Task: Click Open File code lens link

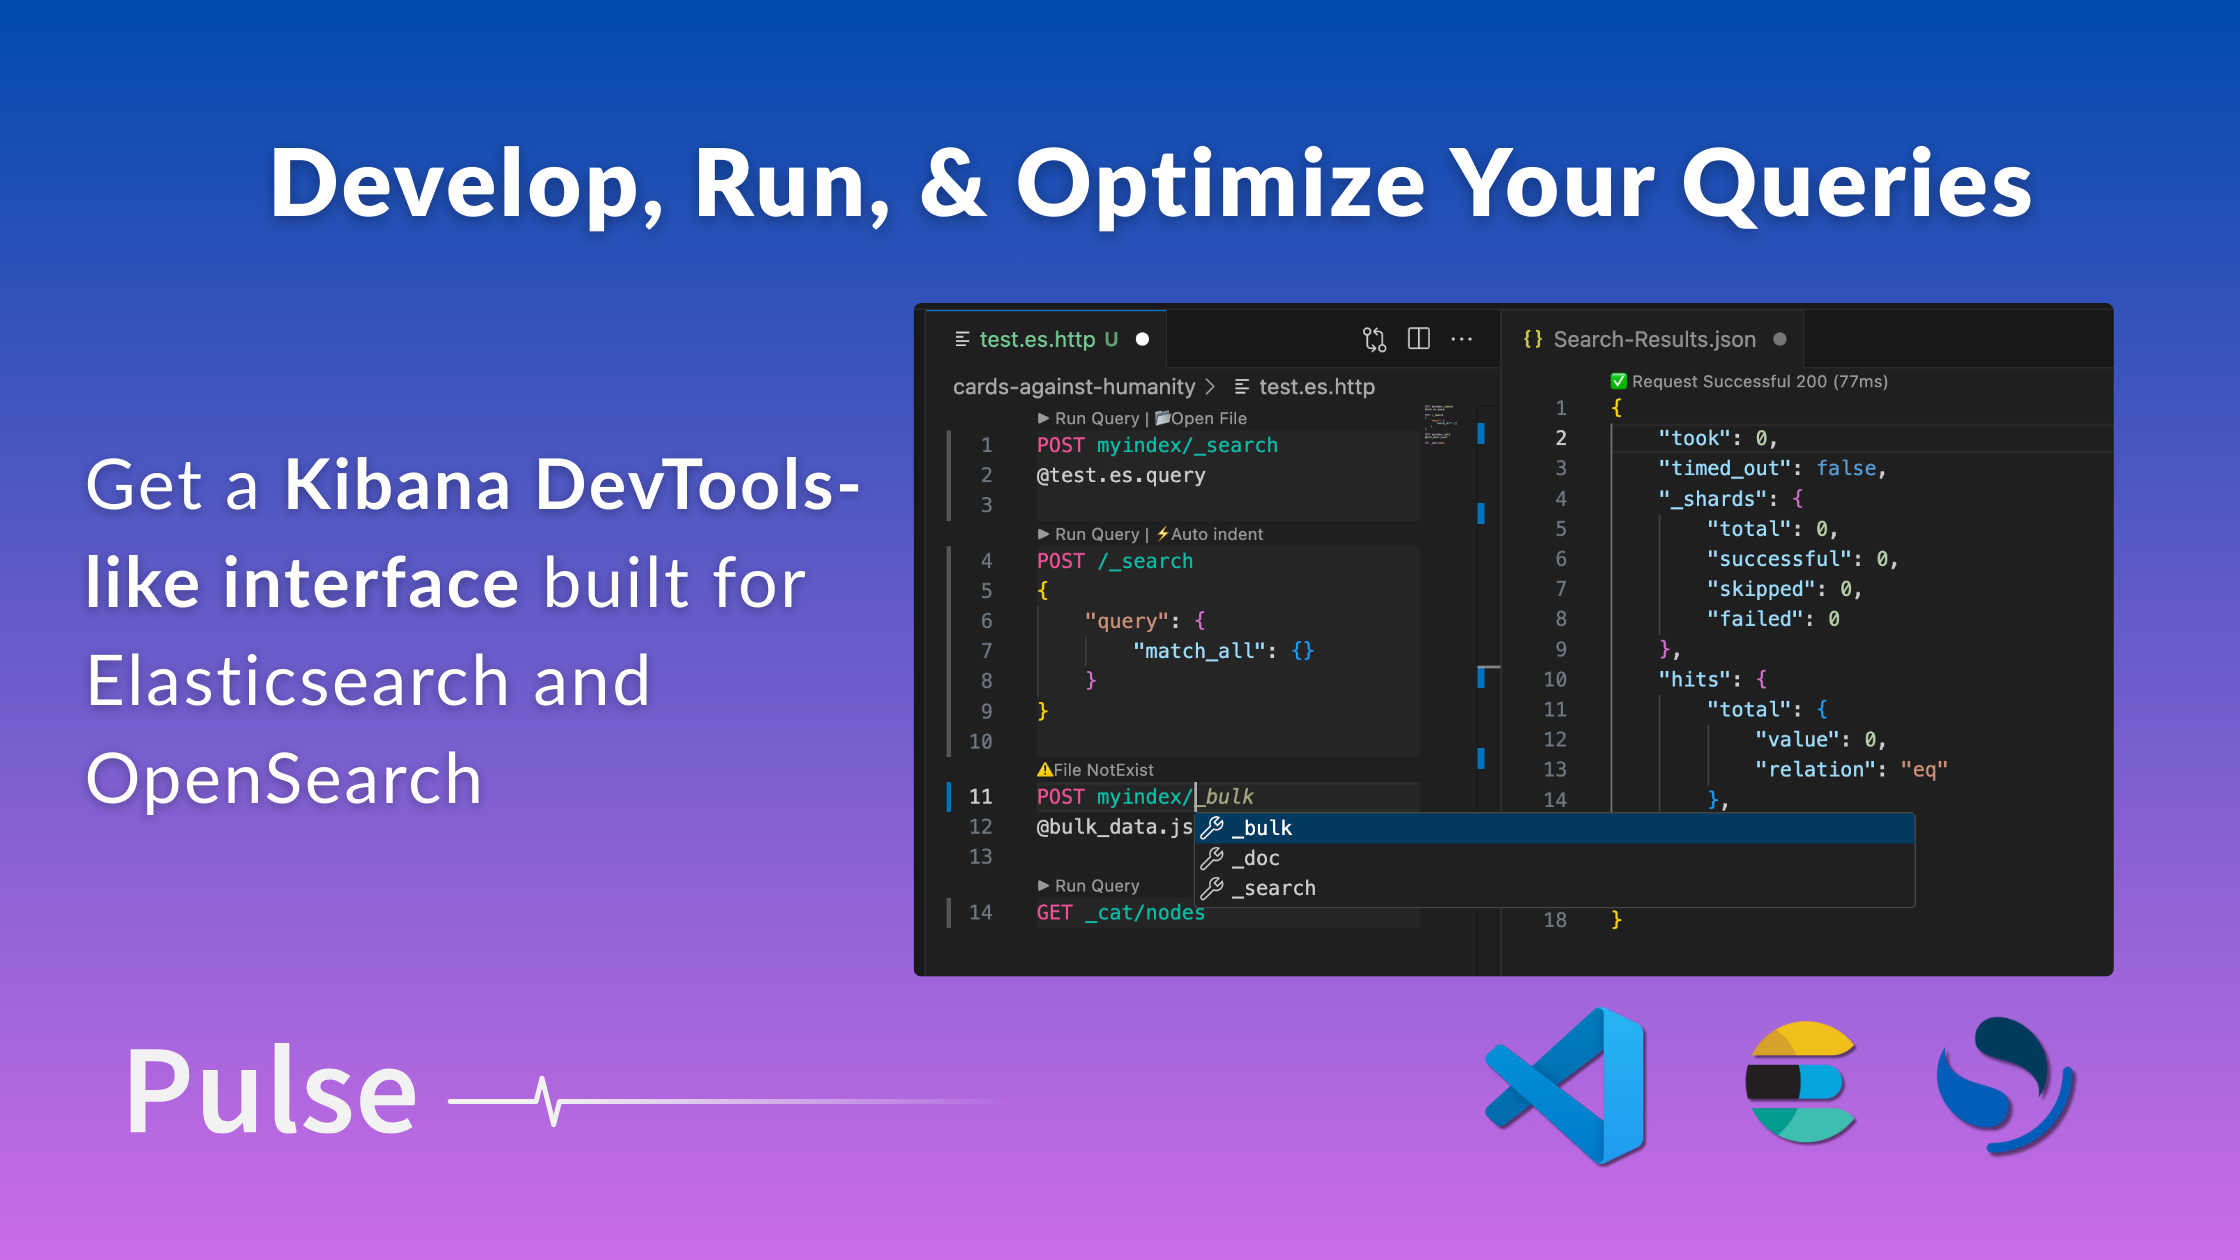Action: (x=1207, y=418)
